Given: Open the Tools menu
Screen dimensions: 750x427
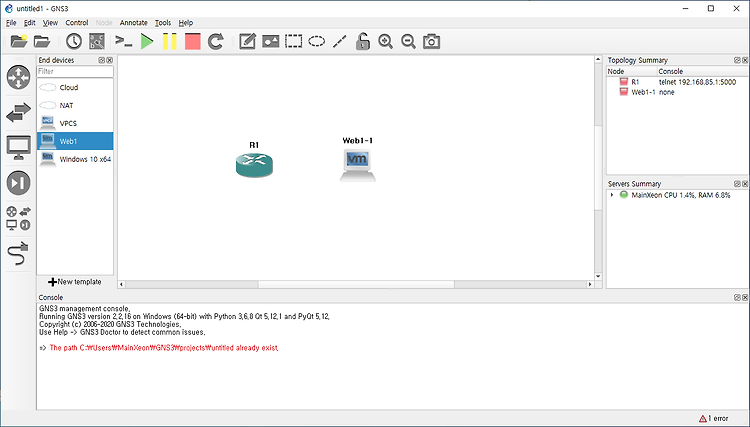Looking at the screenshot, I should click(x=163, y=22).
